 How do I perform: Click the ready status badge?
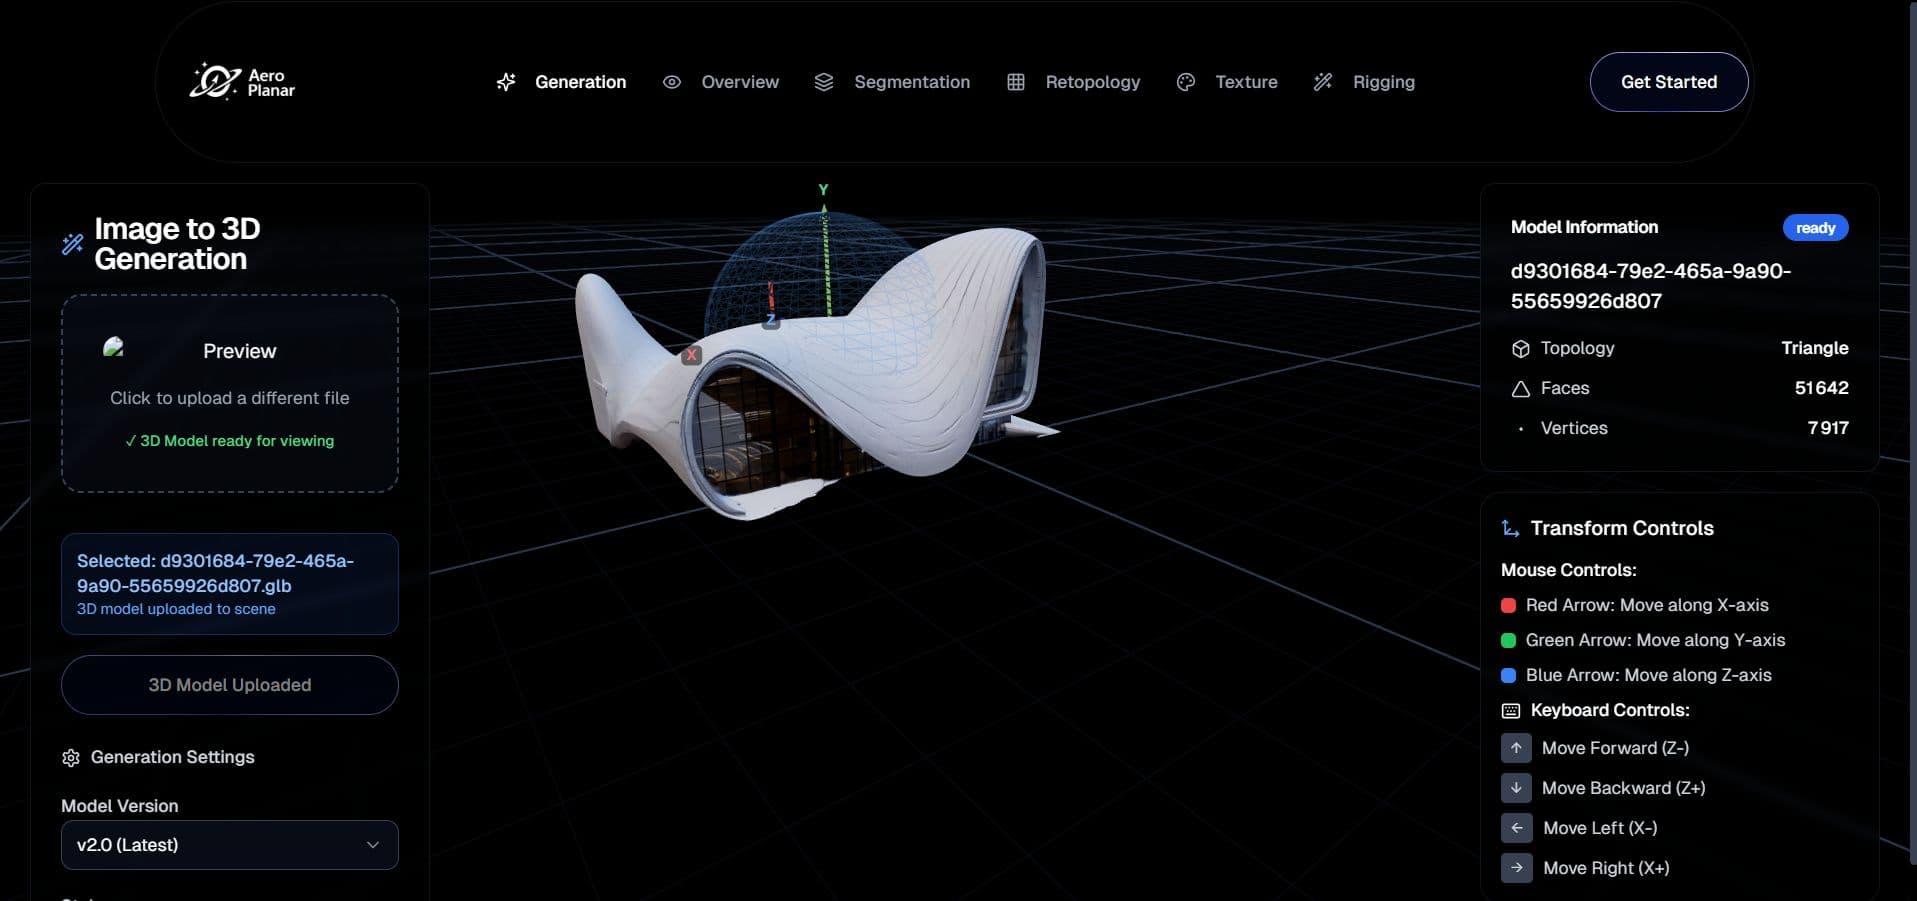1815,228
